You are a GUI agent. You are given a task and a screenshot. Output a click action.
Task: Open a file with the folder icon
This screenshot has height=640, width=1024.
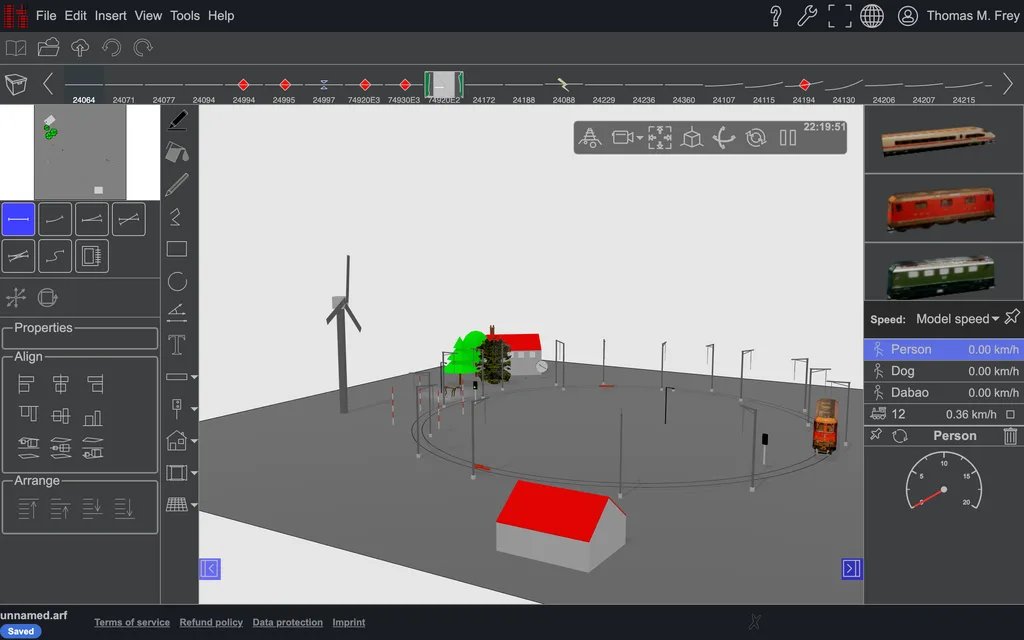pos(48,48)
